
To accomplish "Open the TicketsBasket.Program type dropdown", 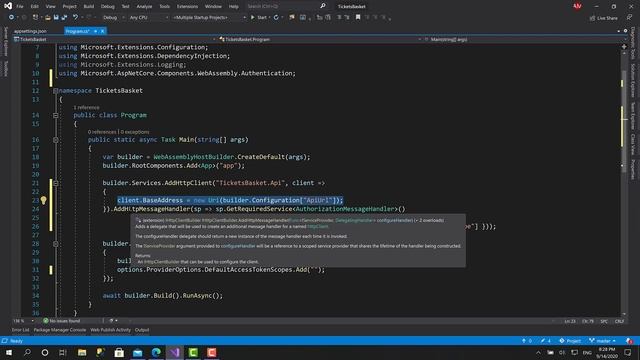I will click(x=320, y=40).
